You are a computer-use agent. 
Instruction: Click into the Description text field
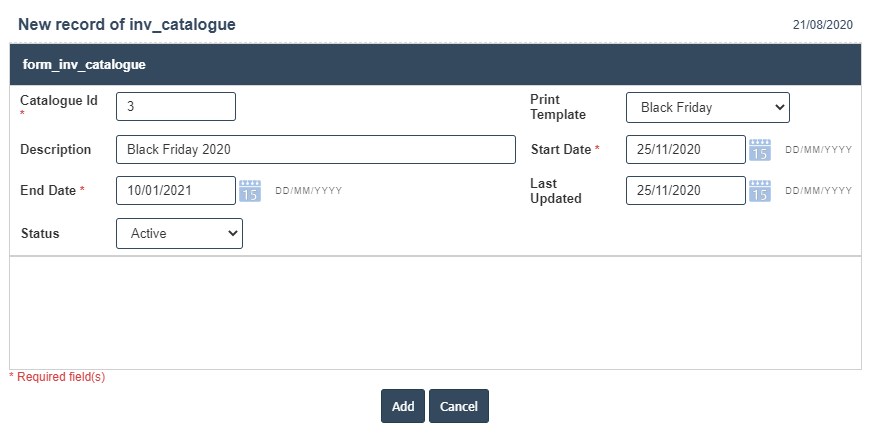tap(315, 150)
